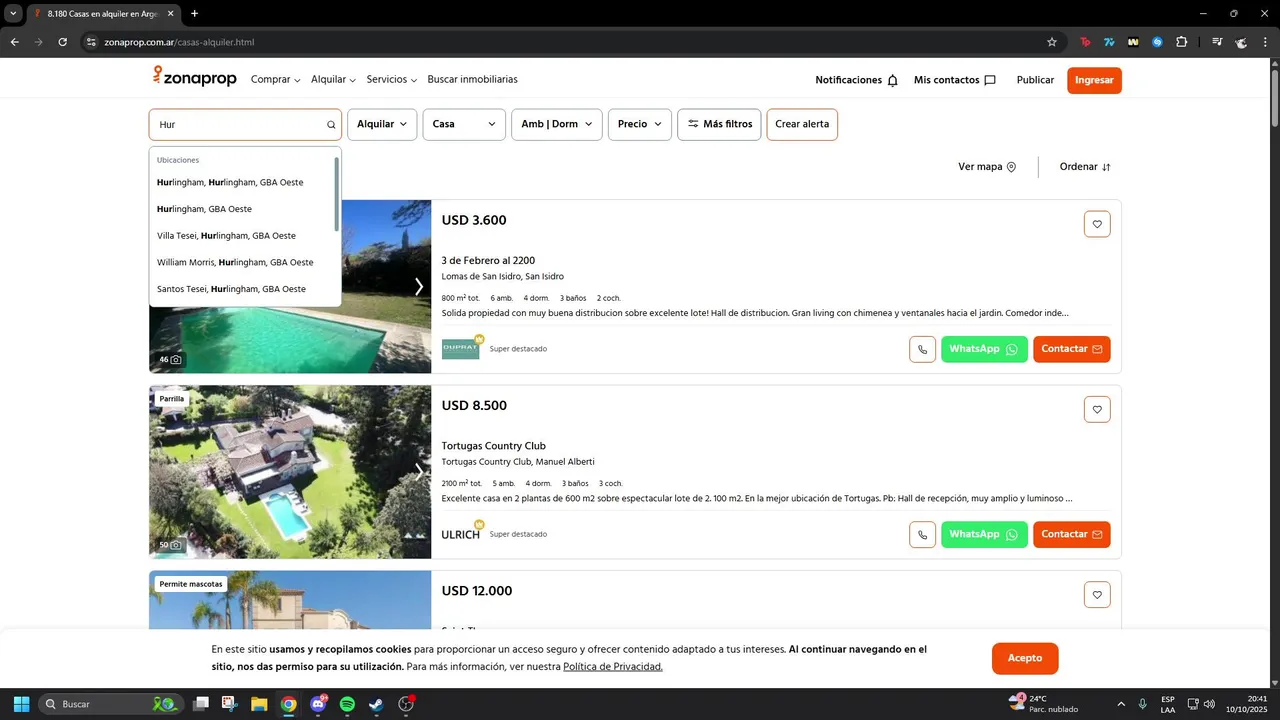Image resolution: width=1280 pixels, height=720 pixels.
Task: Click the suggestions list scrollbar
Action: (337, 195)
